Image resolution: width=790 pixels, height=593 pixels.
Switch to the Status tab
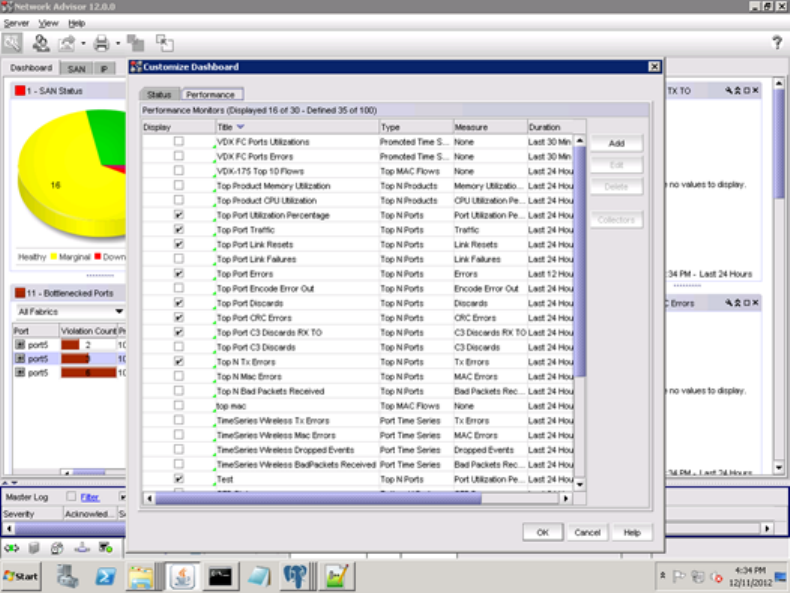(159, 95)
